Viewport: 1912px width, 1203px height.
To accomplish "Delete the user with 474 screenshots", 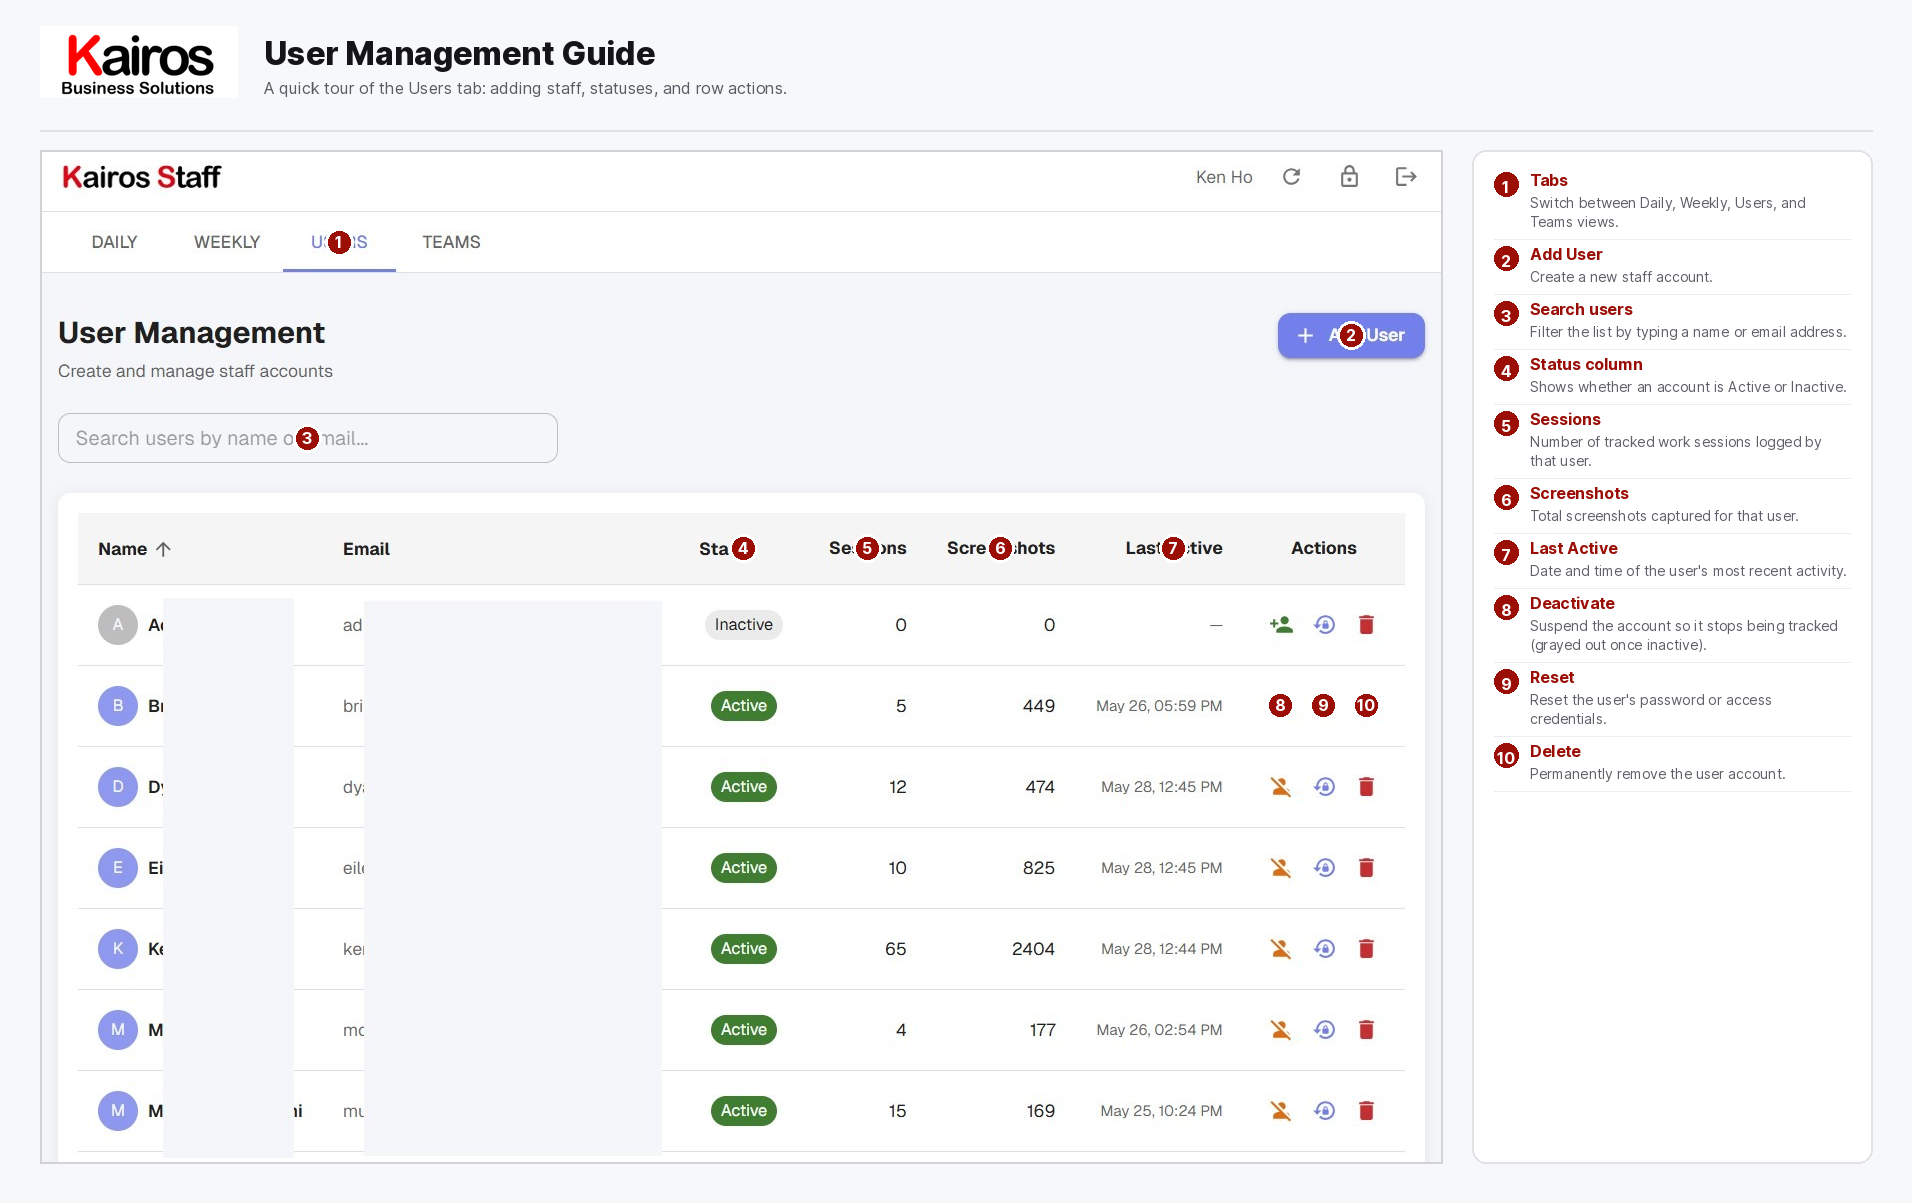I will coord(1366,787).
